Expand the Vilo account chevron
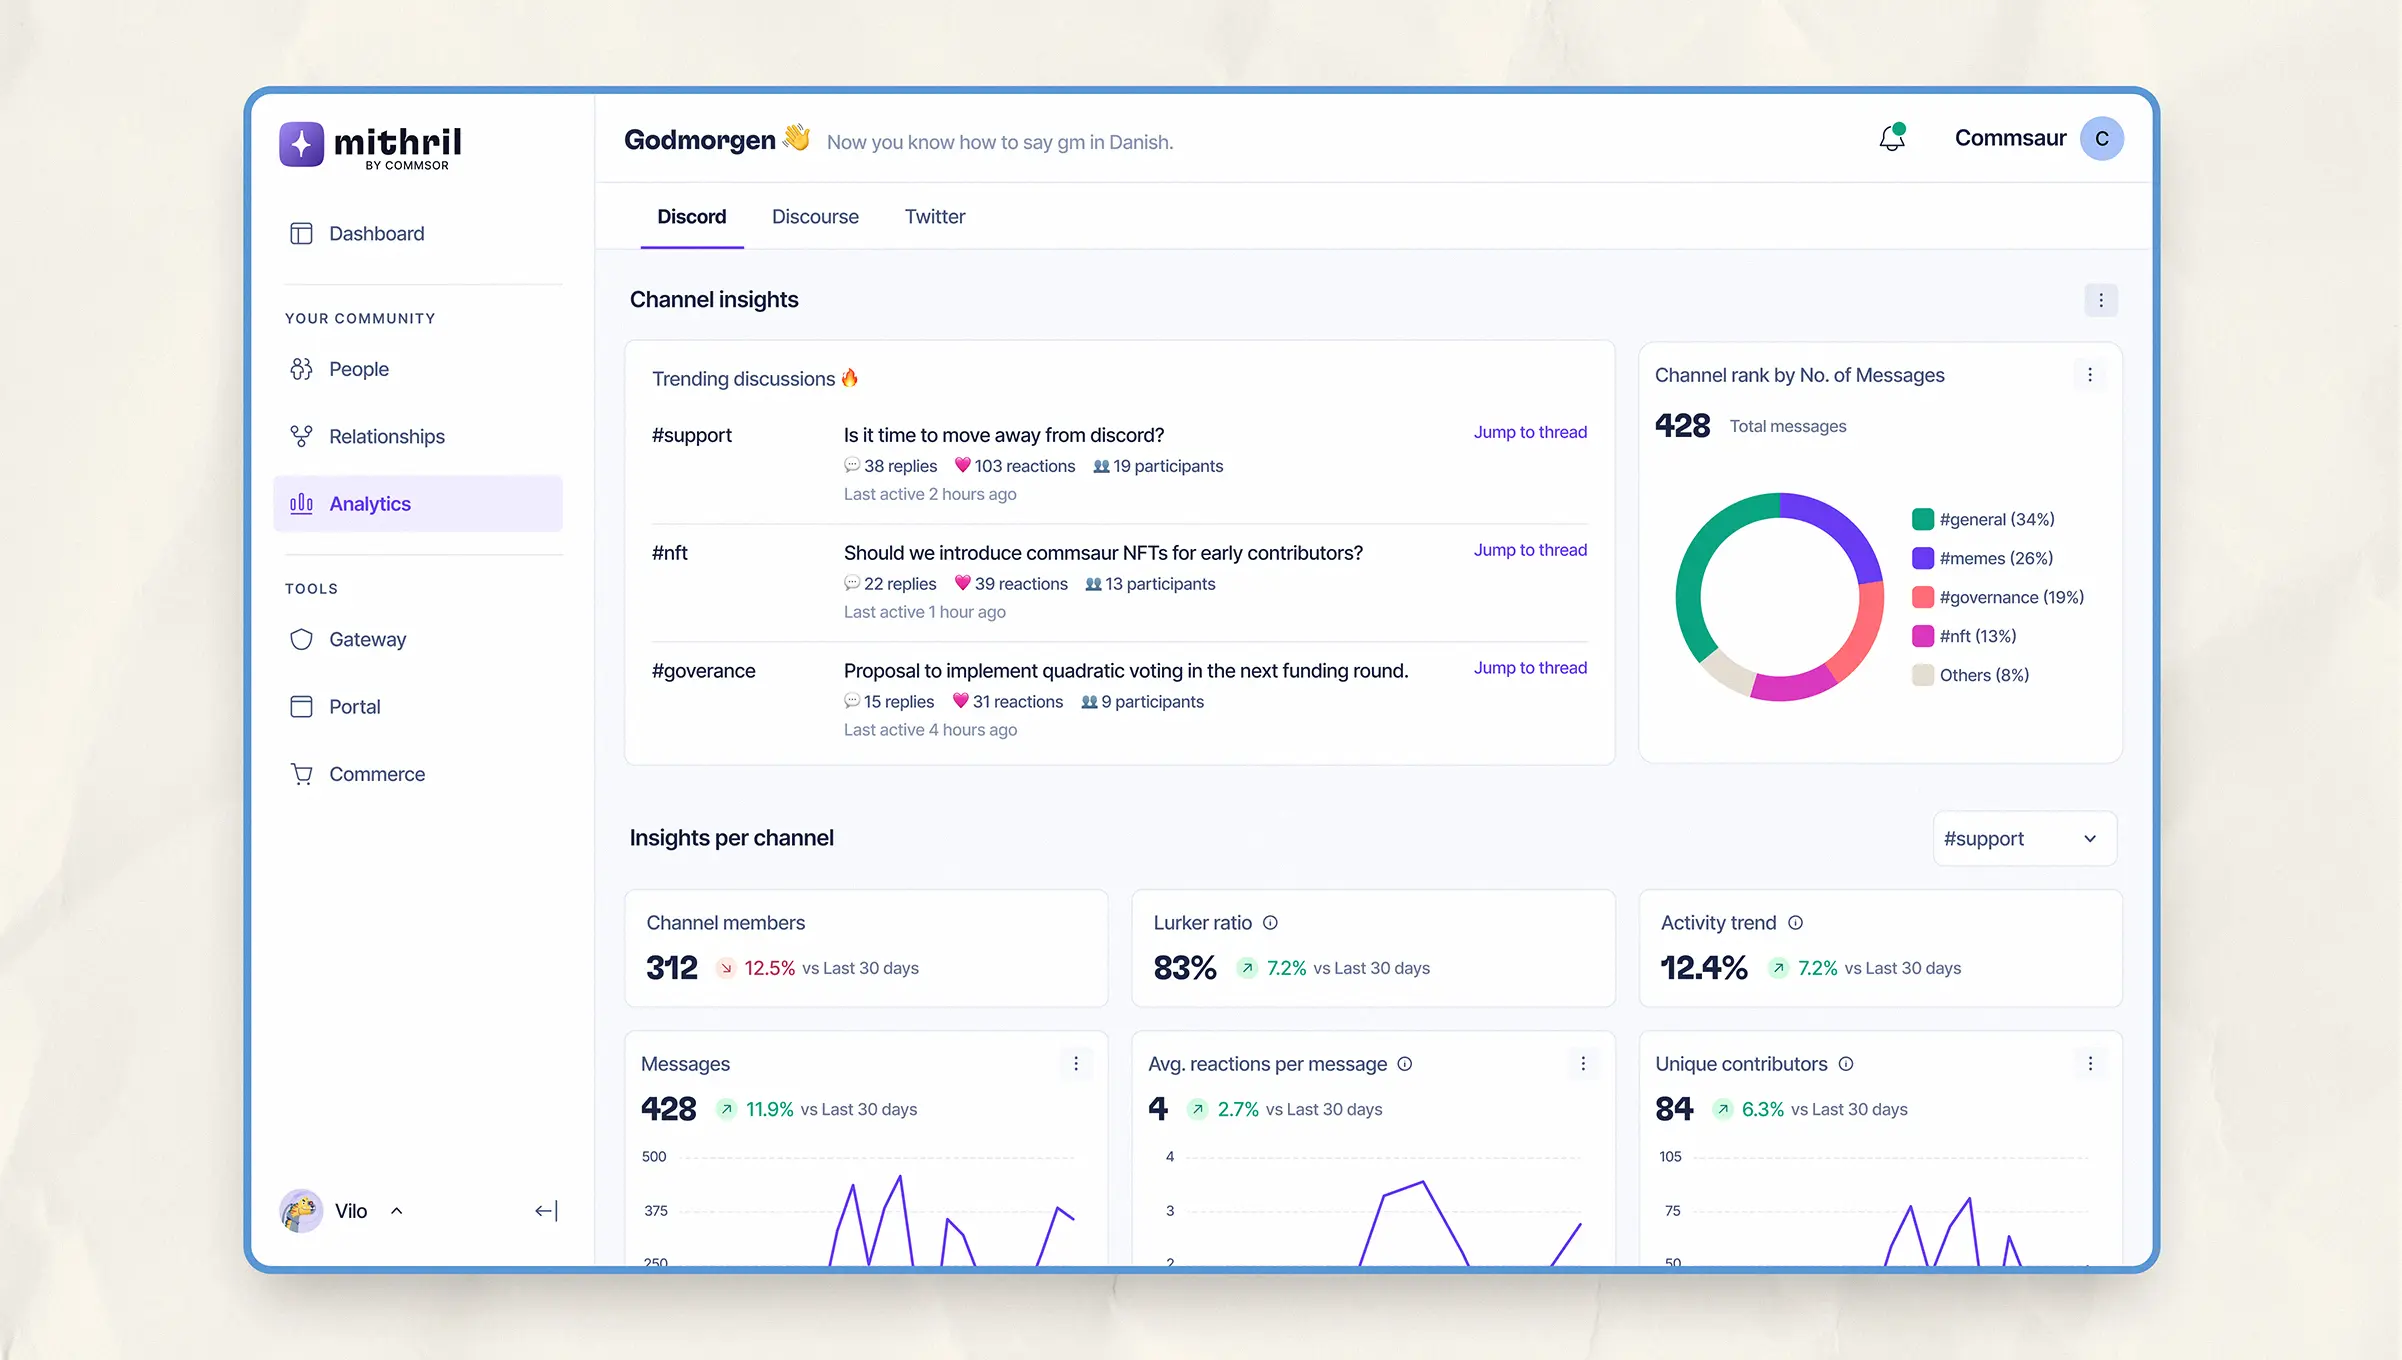This screenshot has width=2402, height=1360. pyautogui.click(x=397, y=1211)
